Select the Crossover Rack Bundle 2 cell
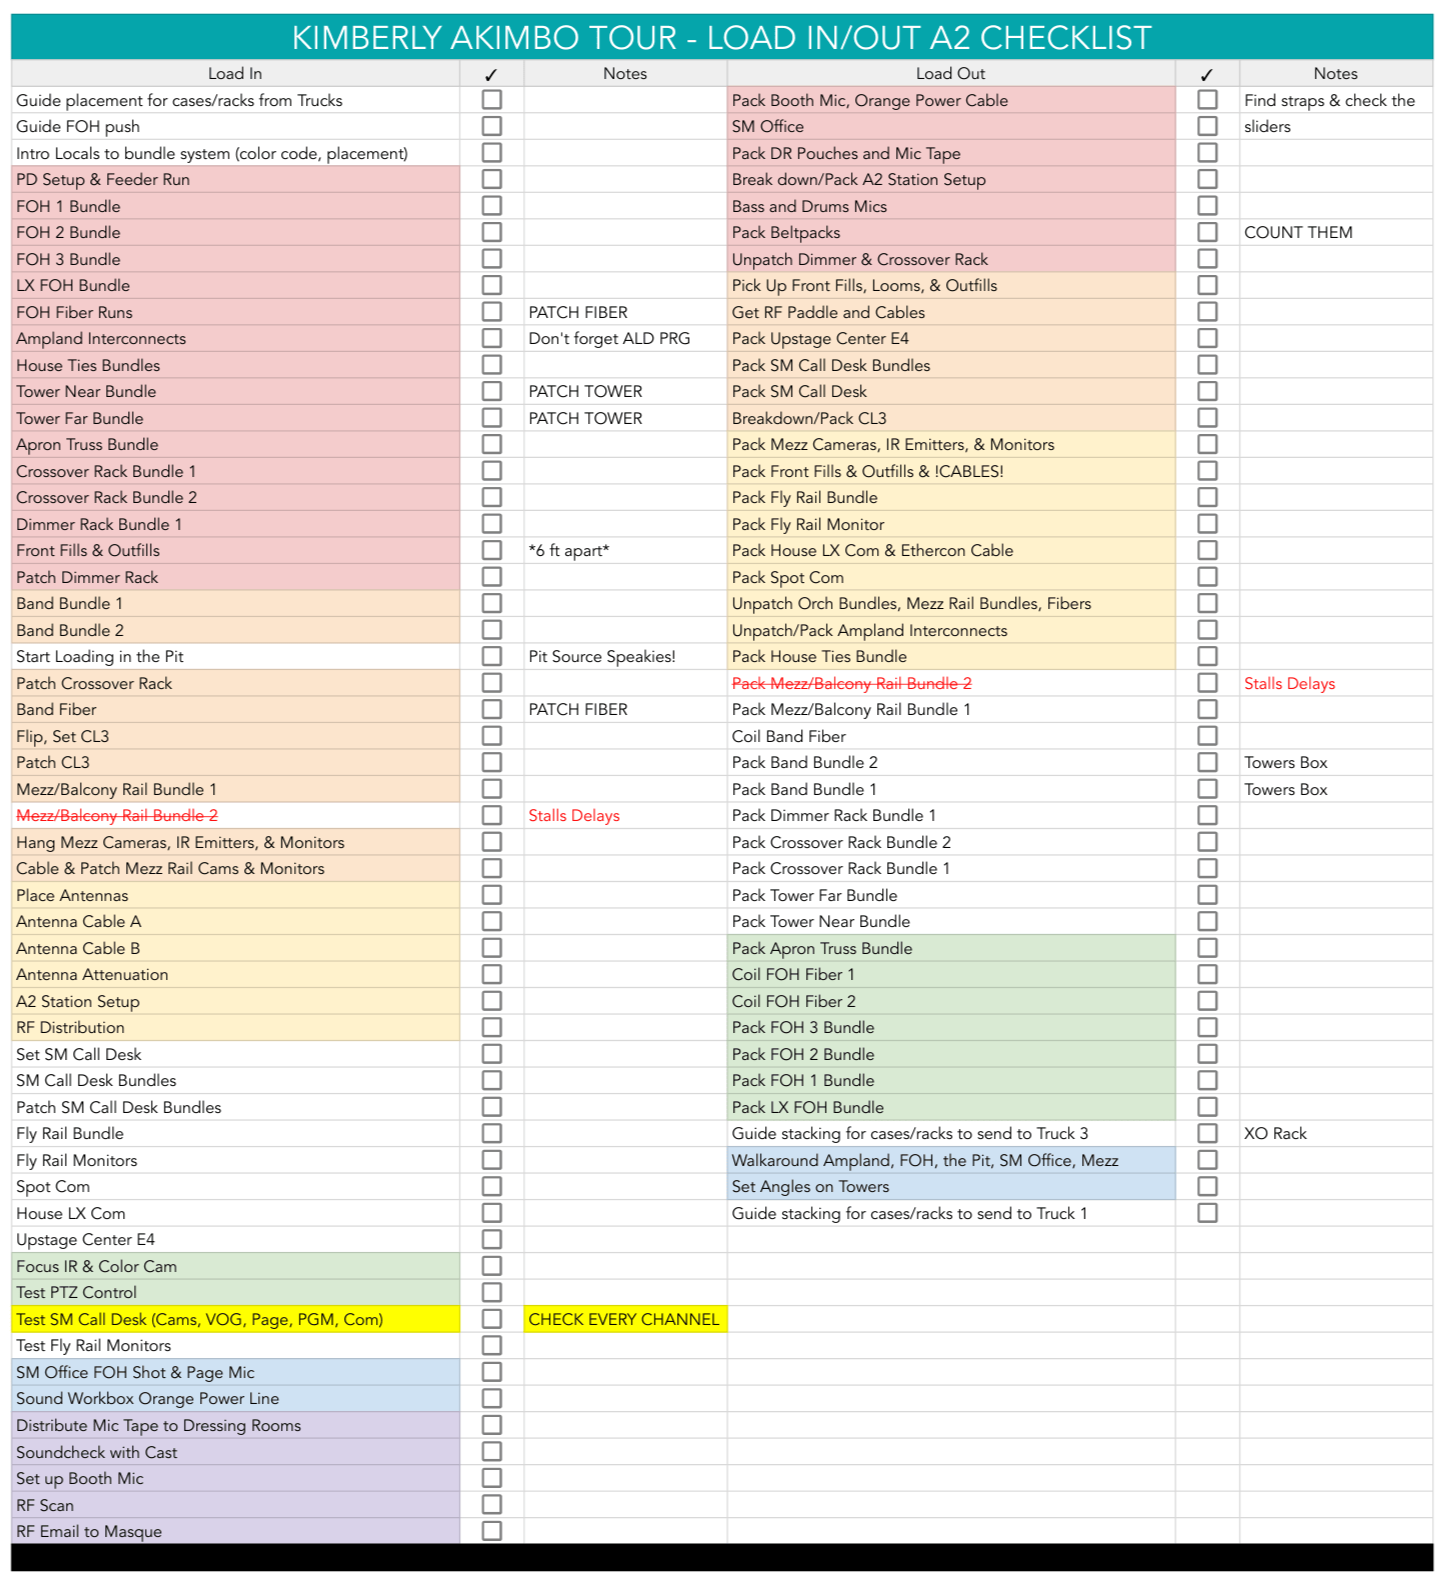The image size is (1444, 1583). [235, 497]
